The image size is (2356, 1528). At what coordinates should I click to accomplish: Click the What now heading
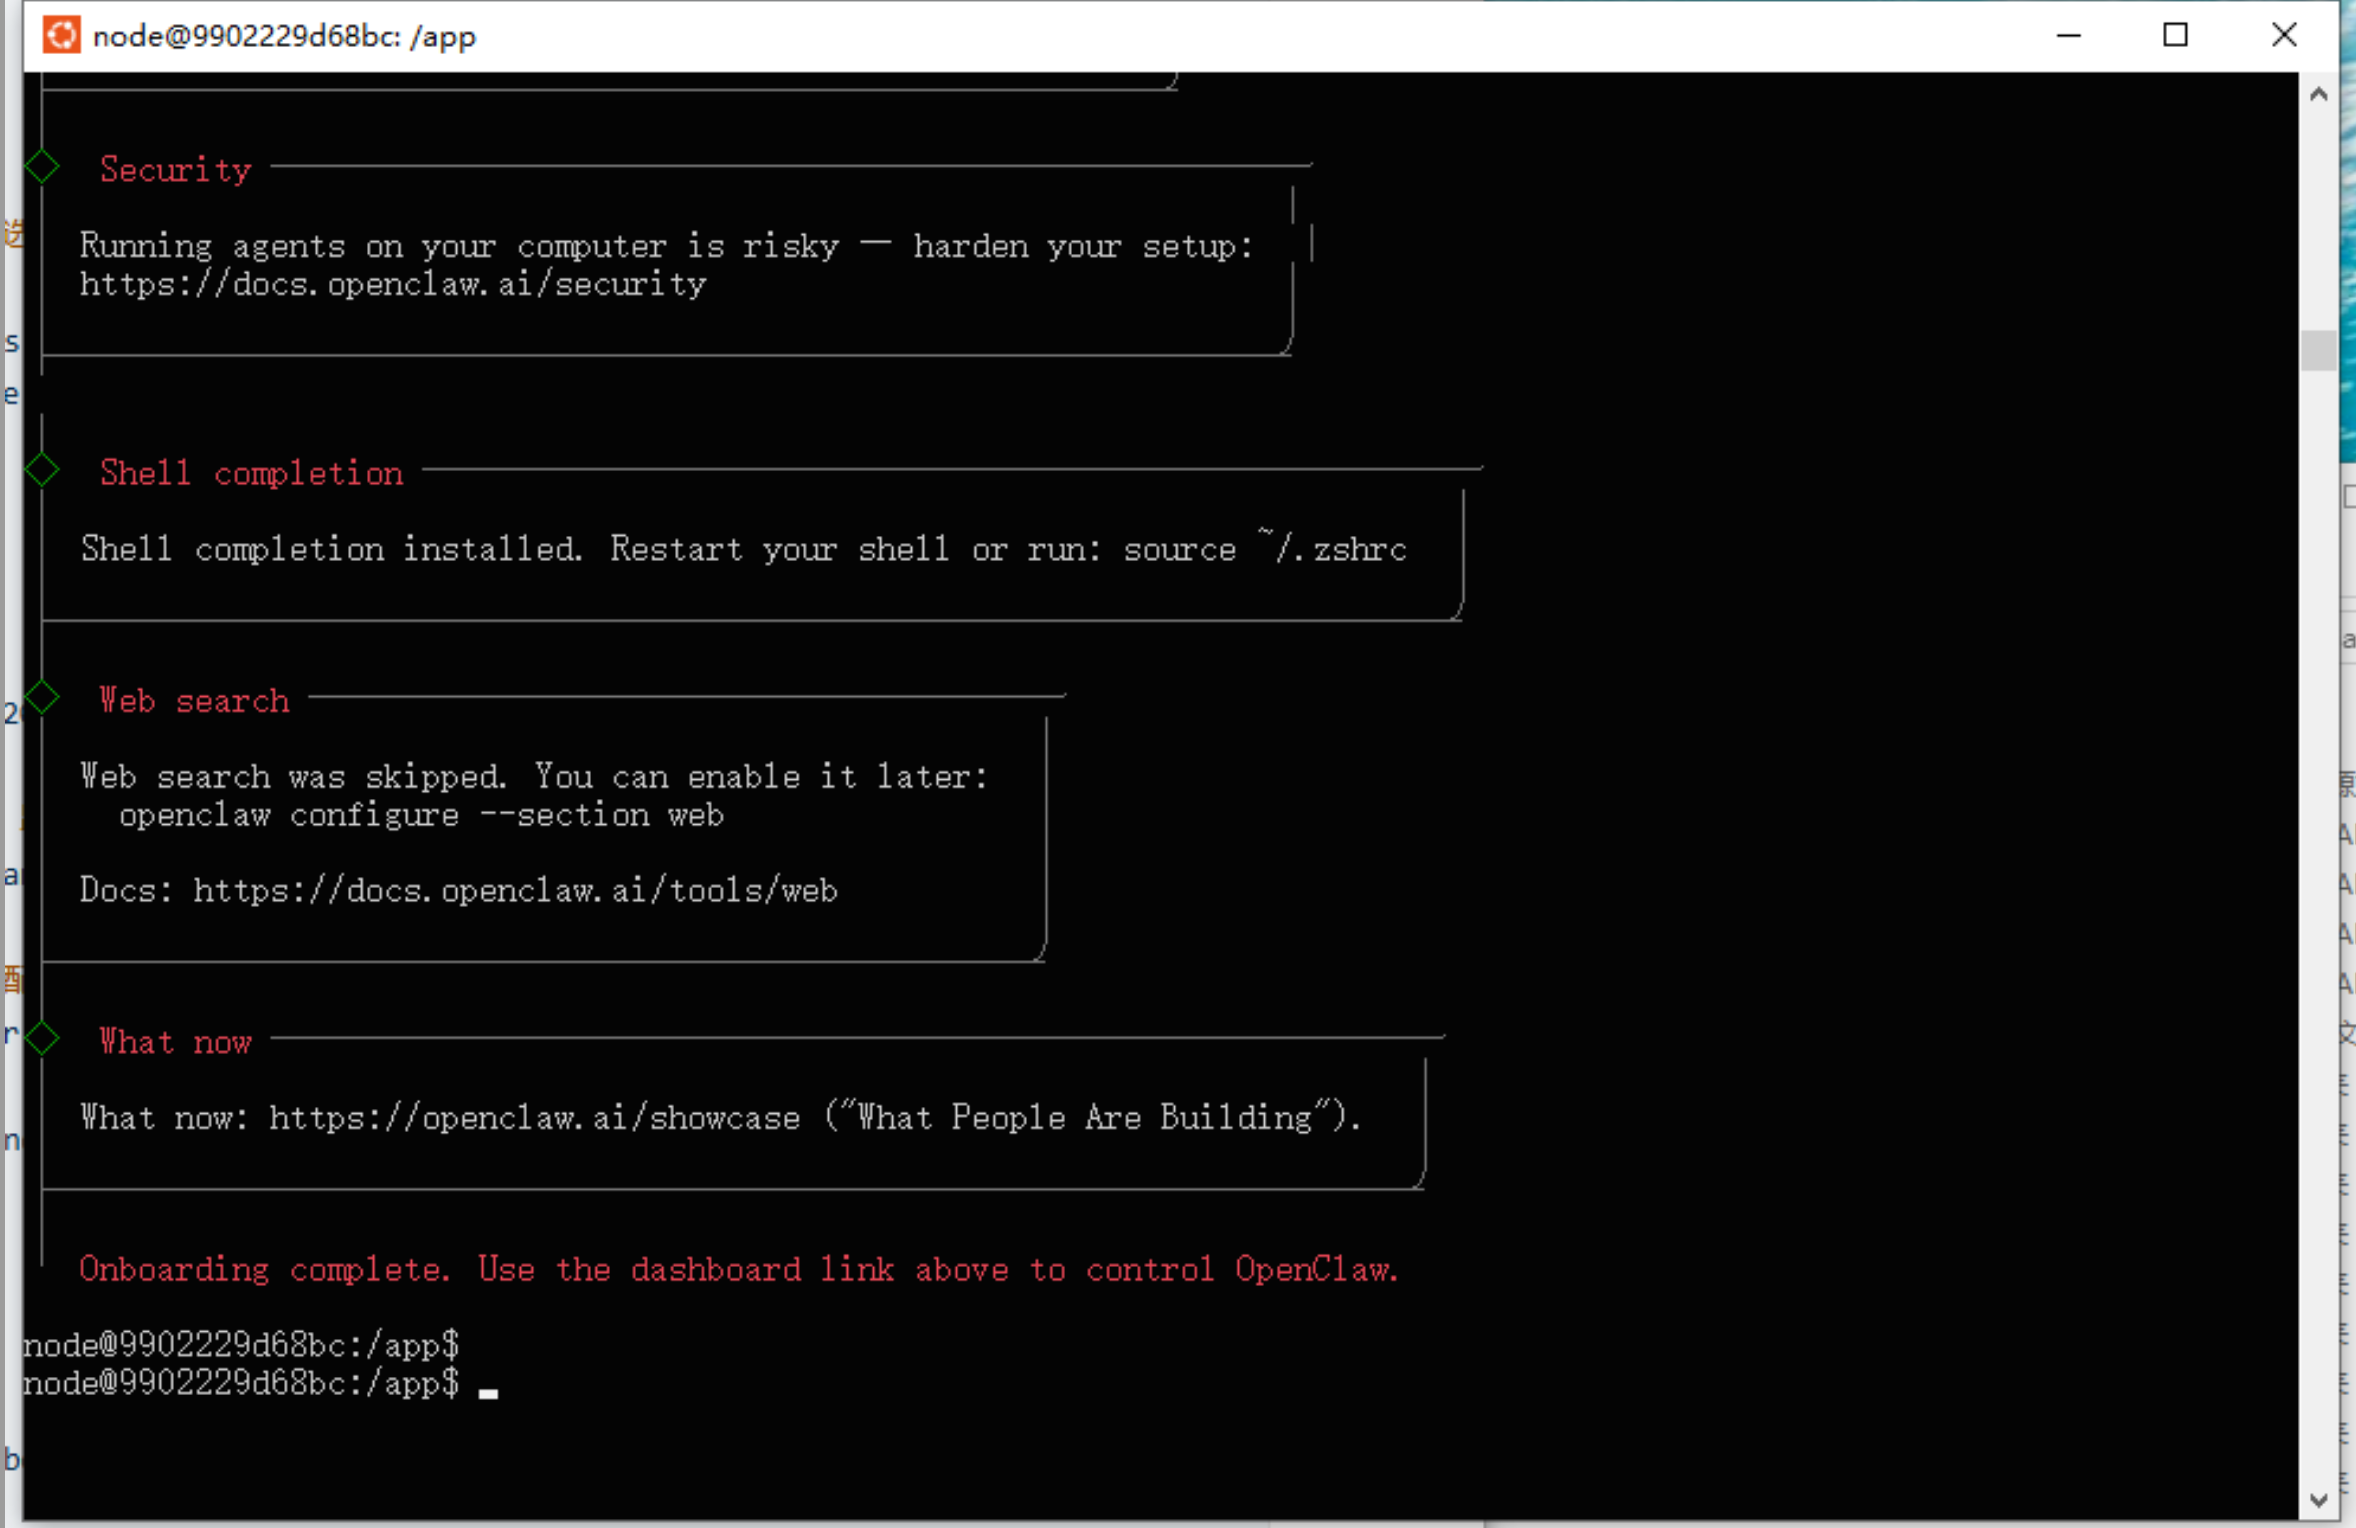175,1041
